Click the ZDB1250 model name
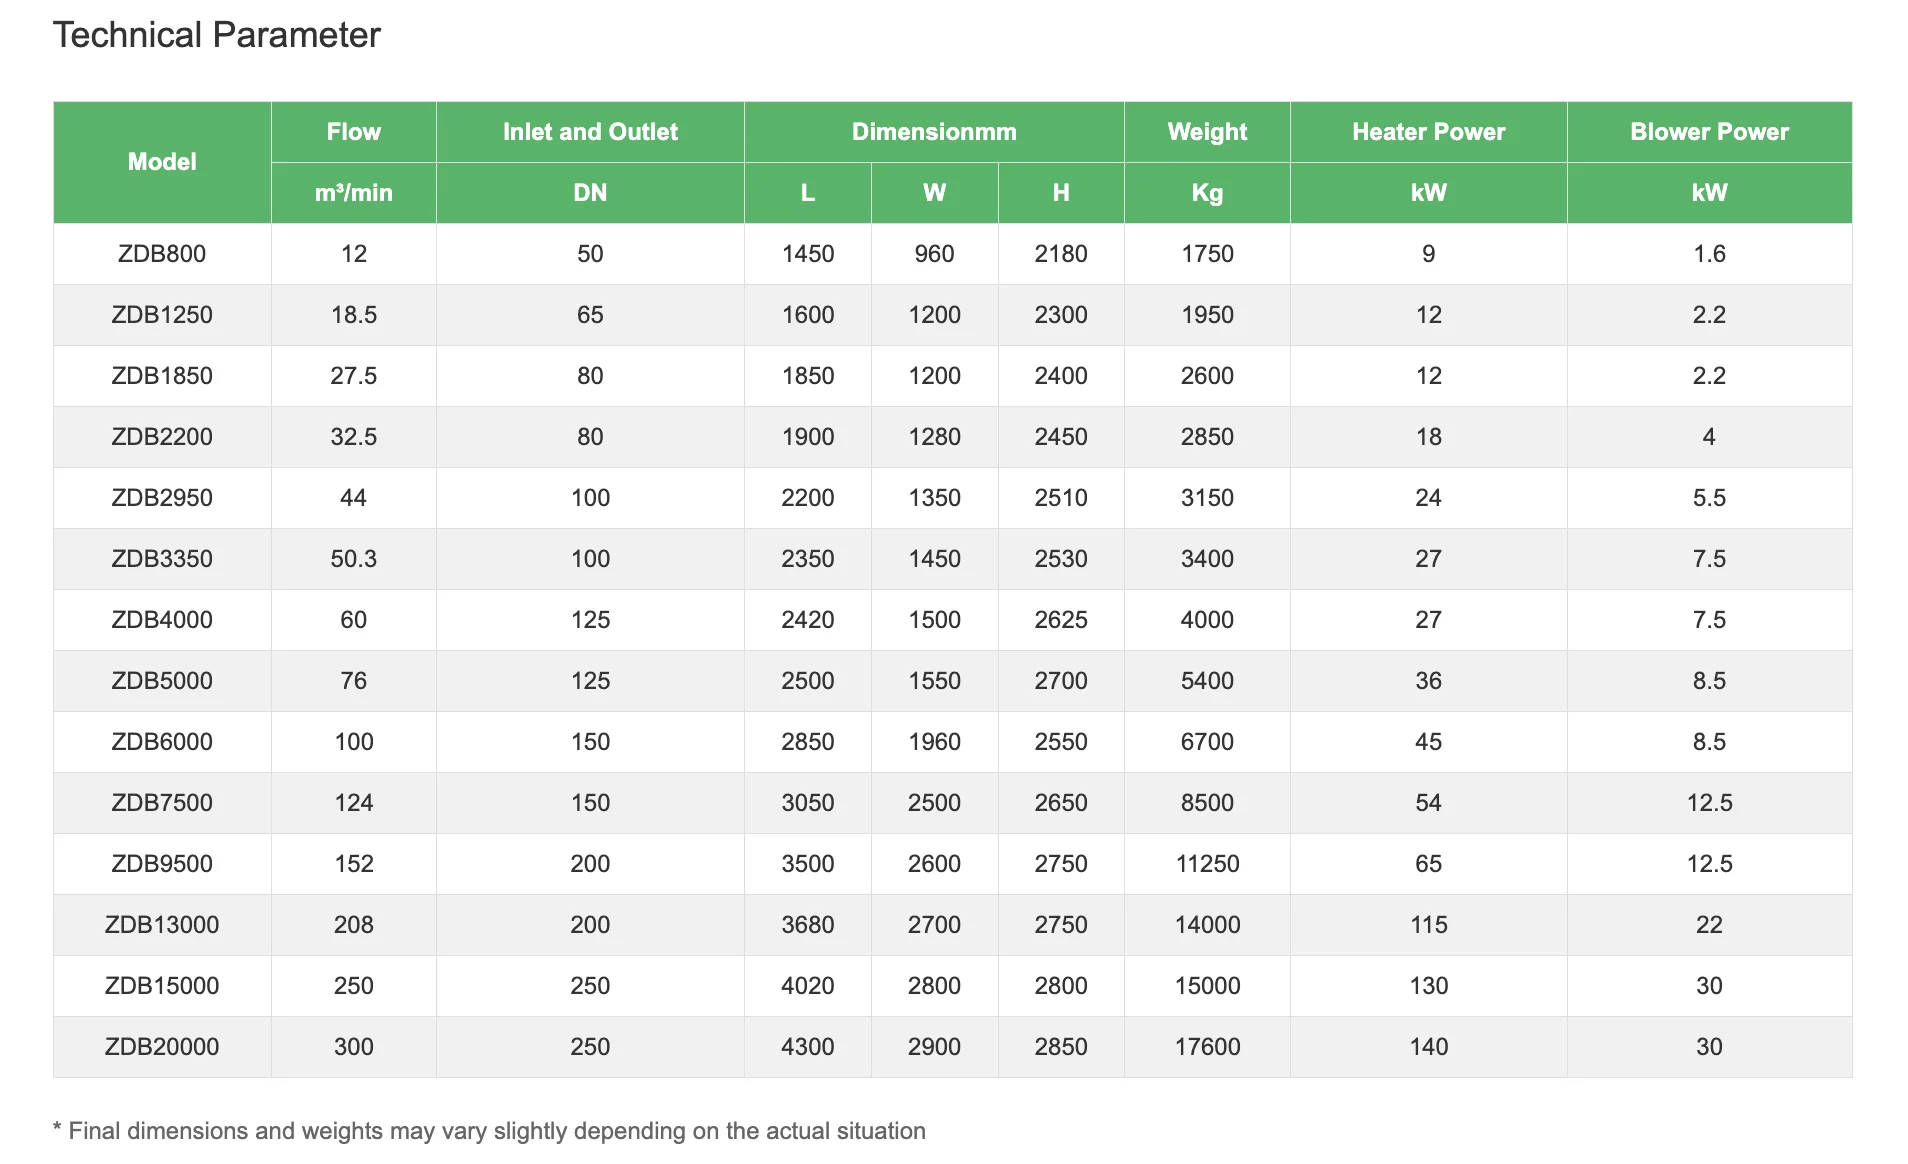The height and width of the screenshot is (1164, 1908). (162, 315)
